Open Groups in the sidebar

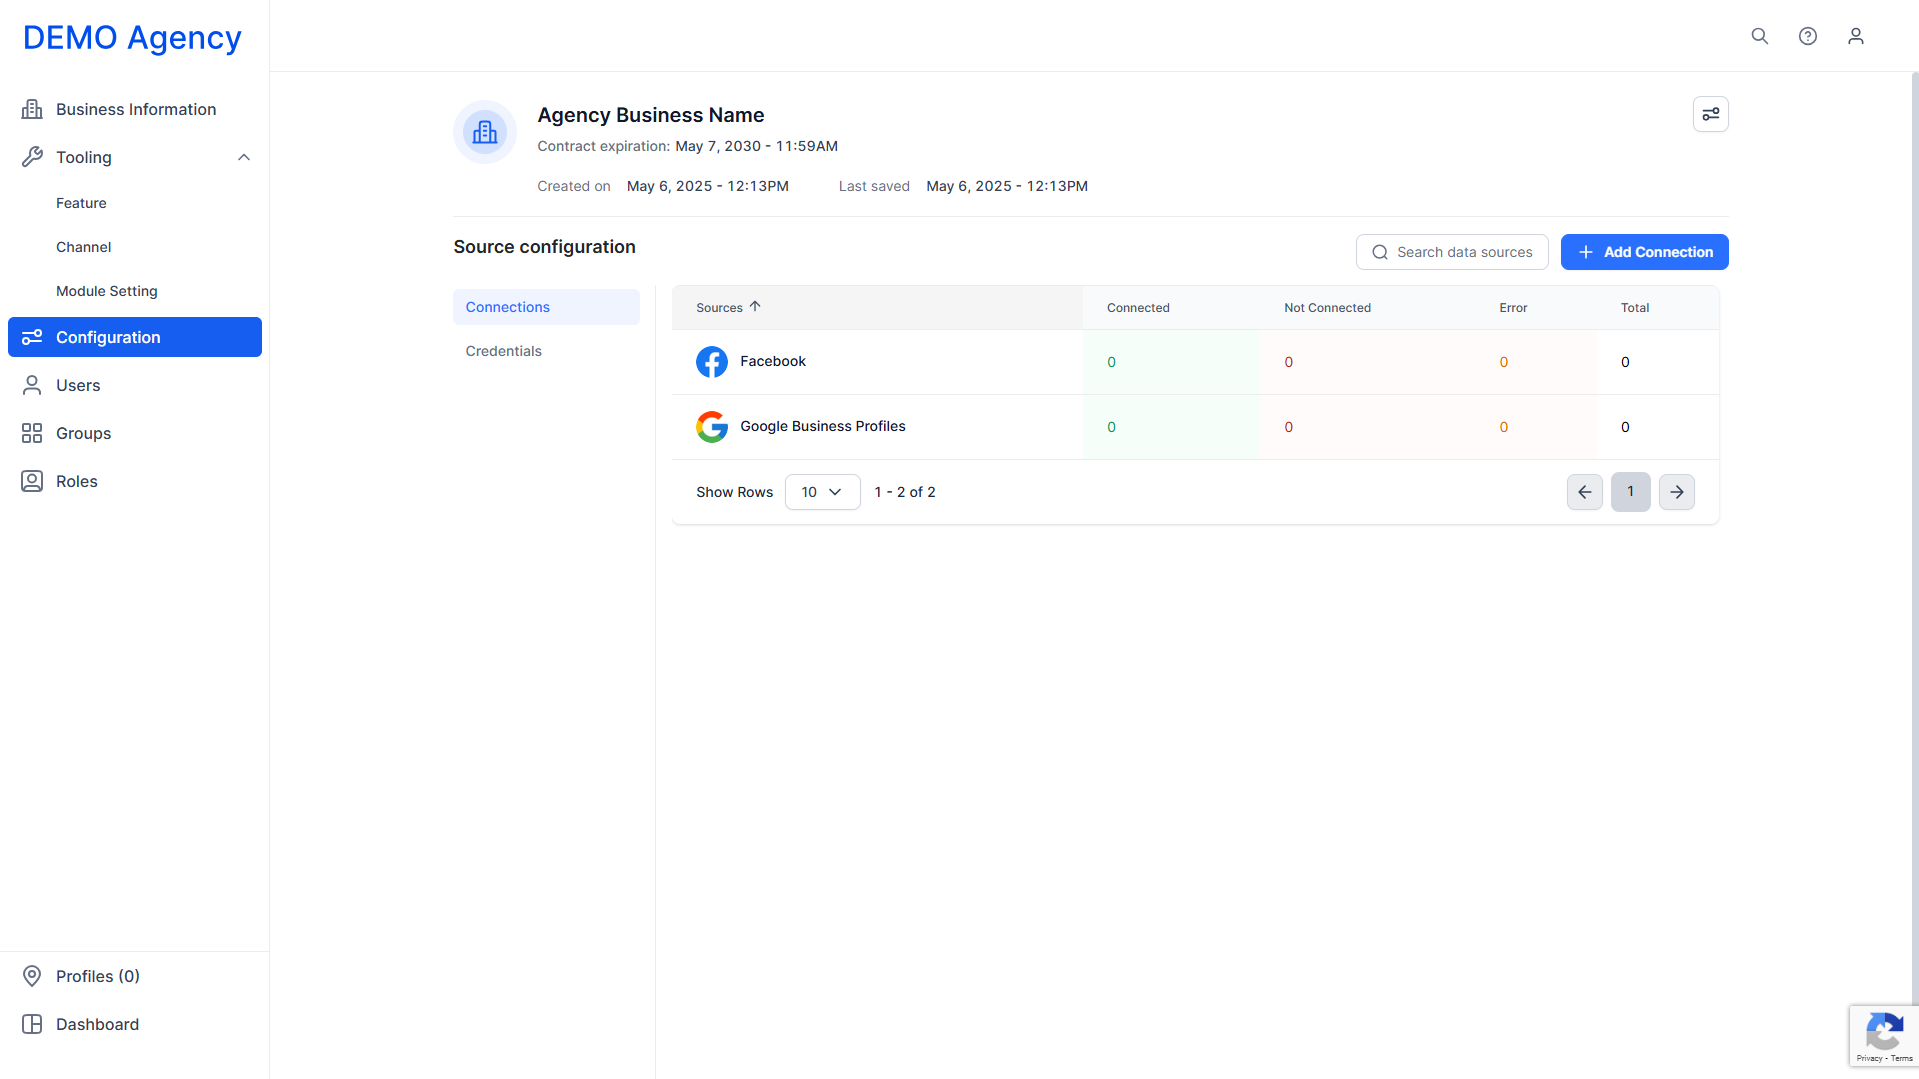(x=135, y=433)
